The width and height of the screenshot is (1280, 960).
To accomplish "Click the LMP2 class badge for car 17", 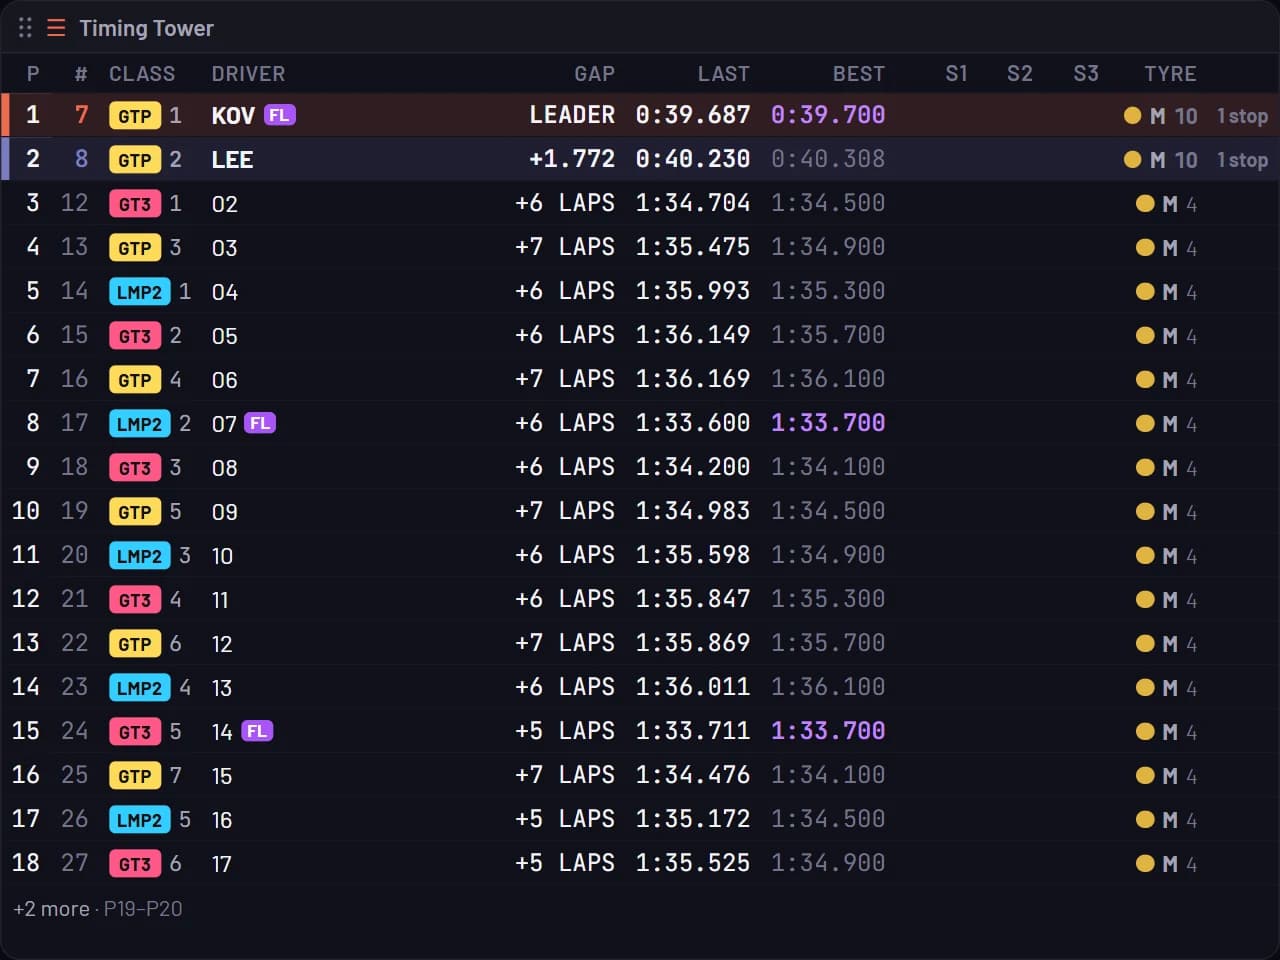I will coord(139,424).
